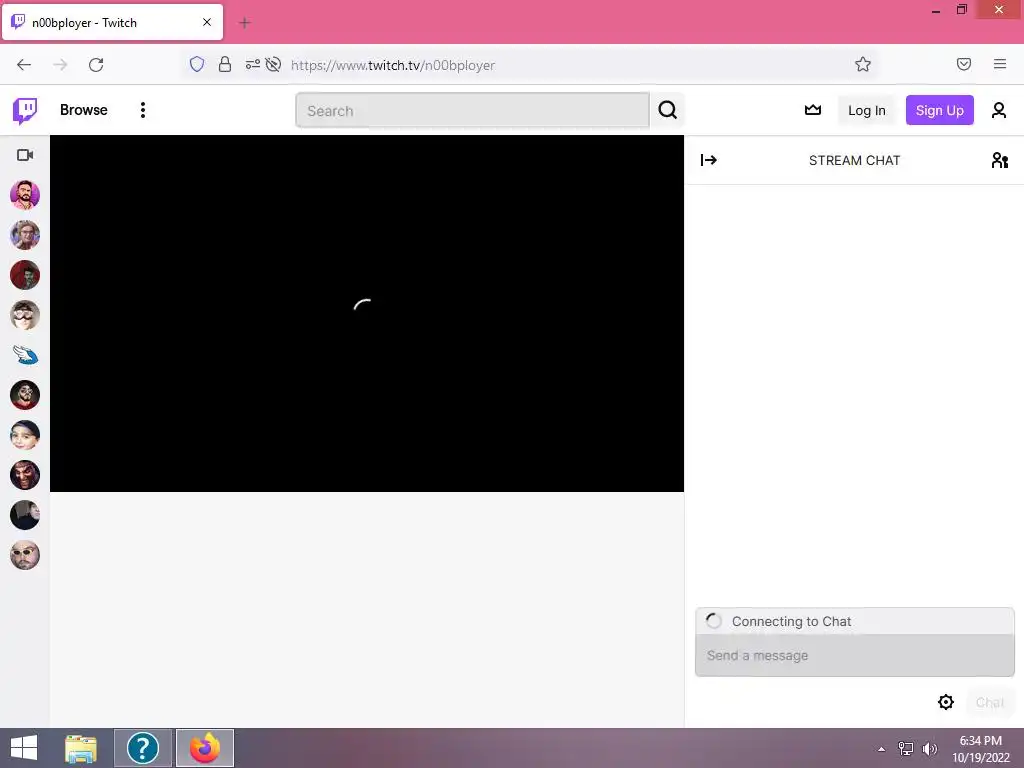Open the three-dot more menu next to Browse
The image size is (1024, 768).
pos(142,110)
